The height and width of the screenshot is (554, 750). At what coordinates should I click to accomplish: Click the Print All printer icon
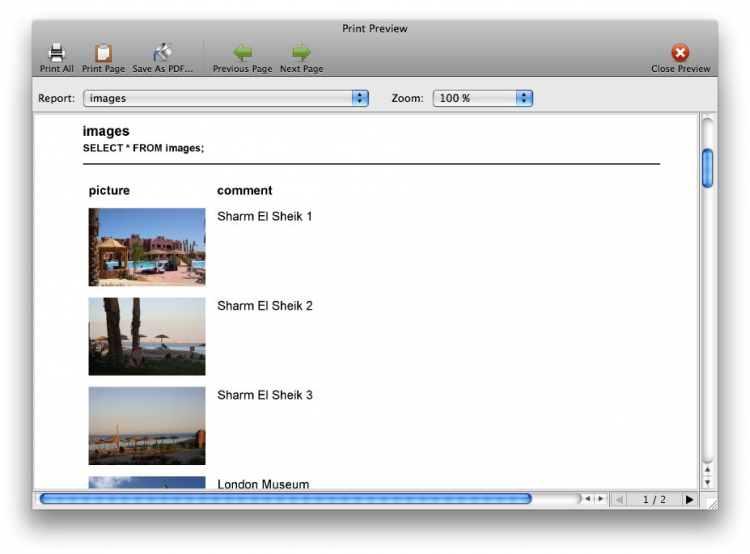pos(56,53)
